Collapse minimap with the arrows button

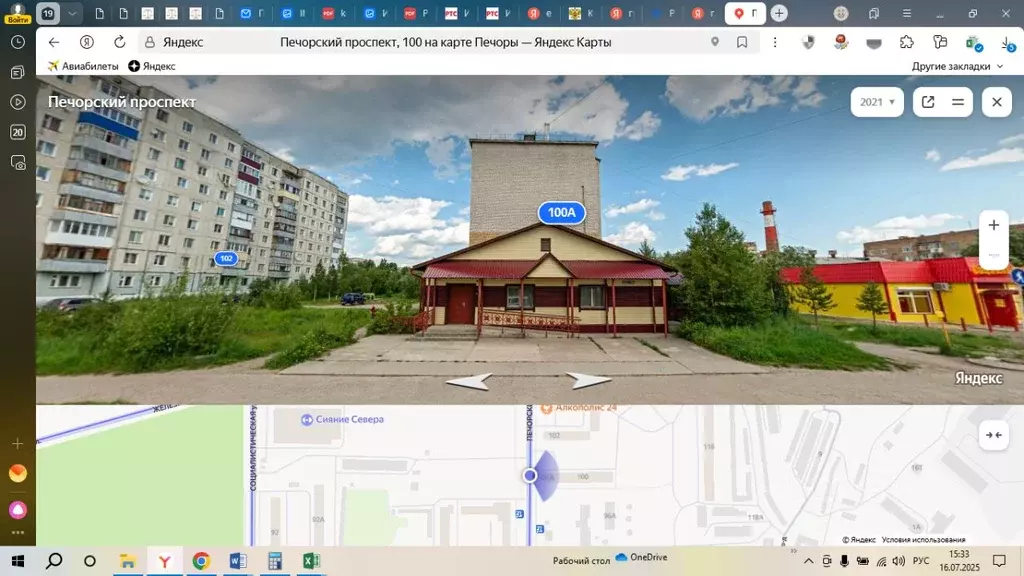(993, 435)
